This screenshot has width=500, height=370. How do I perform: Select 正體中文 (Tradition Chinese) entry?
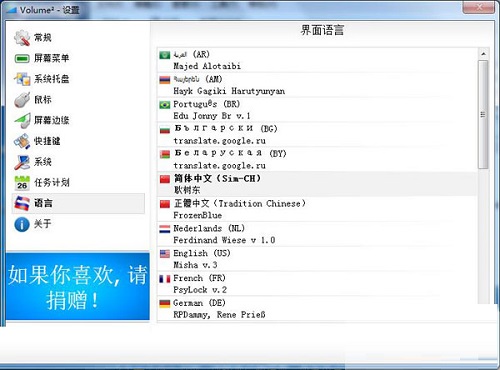point(317,209)
